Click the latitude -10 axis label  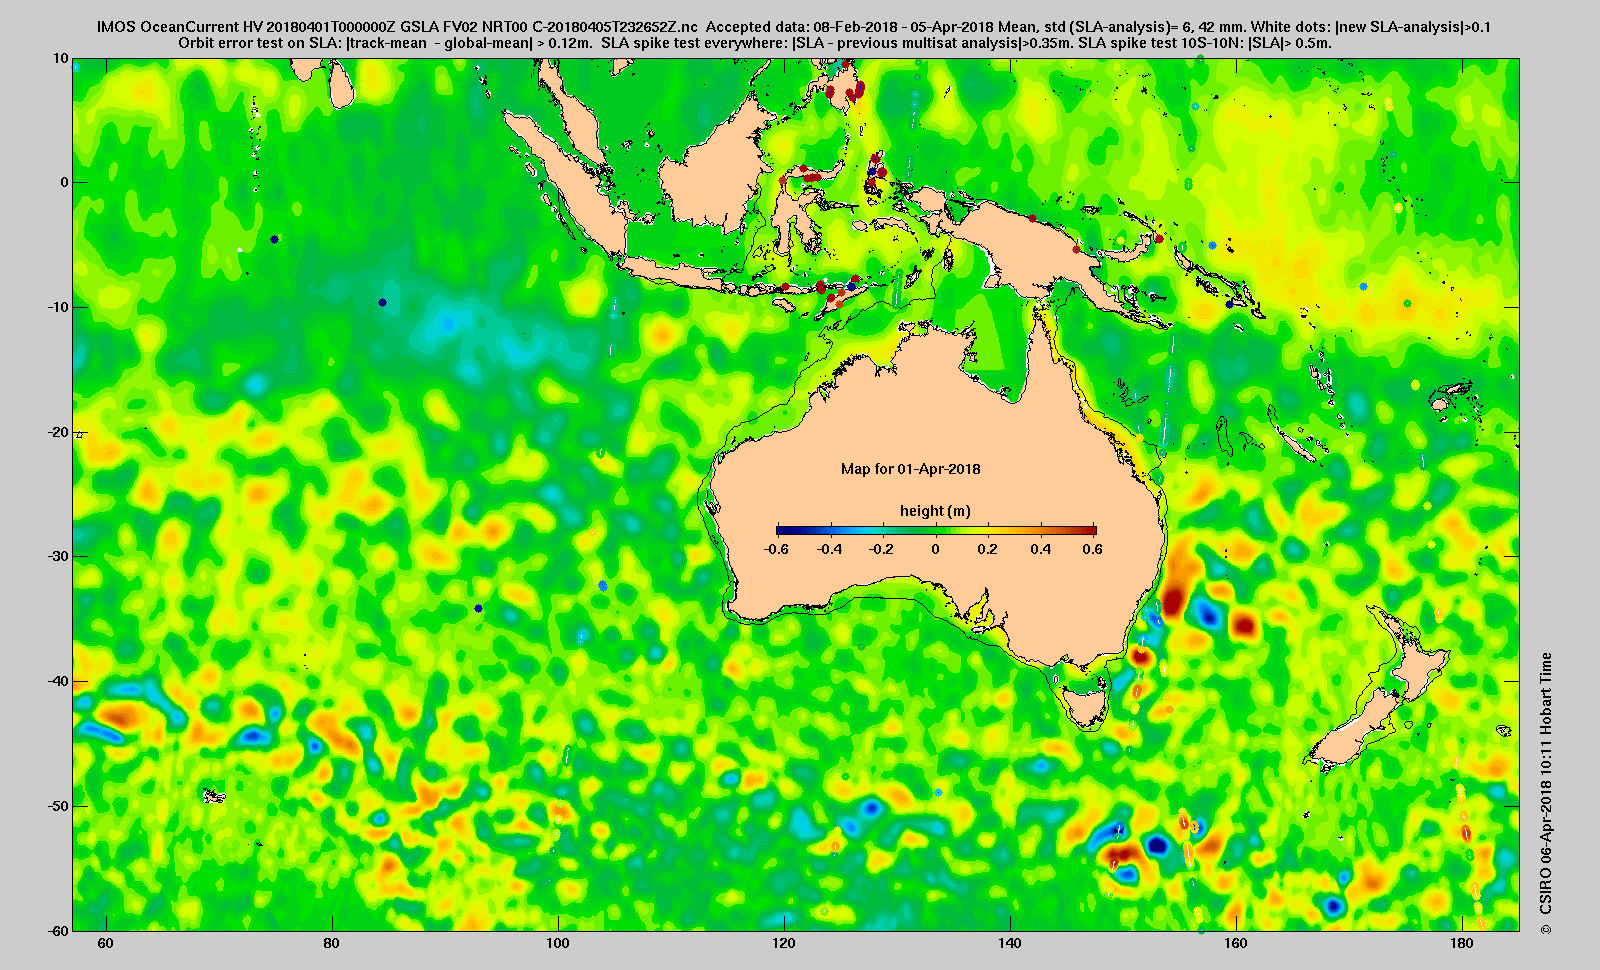point(58,307)
